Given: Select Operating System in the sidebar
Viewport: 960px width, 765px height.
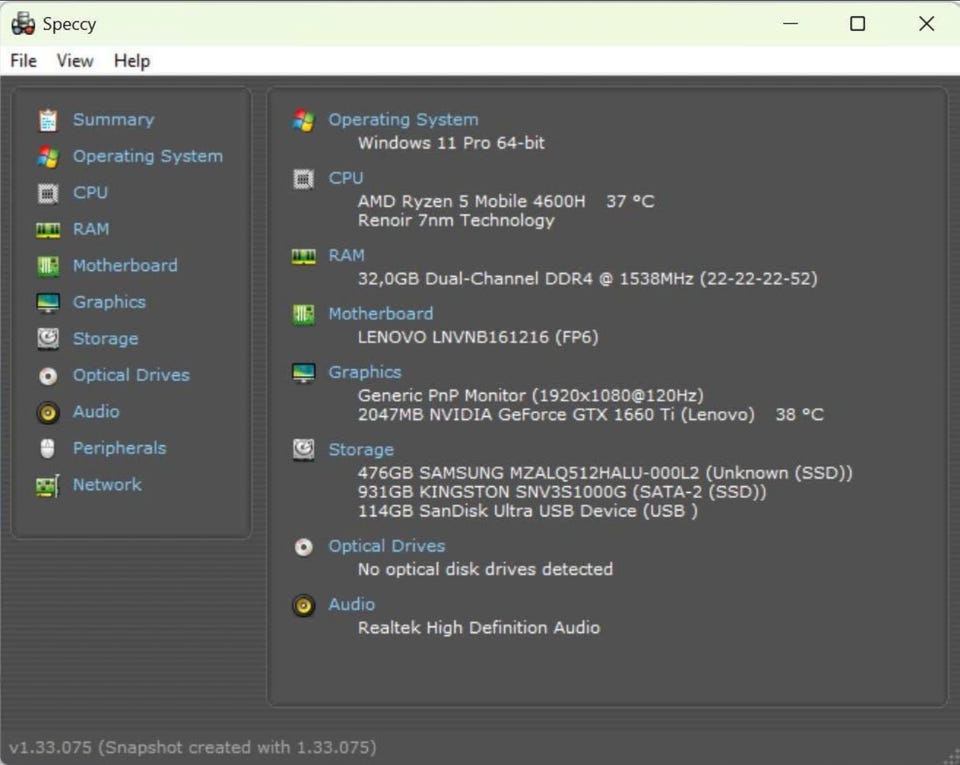Looking at the screenshot, I should 147,156.
